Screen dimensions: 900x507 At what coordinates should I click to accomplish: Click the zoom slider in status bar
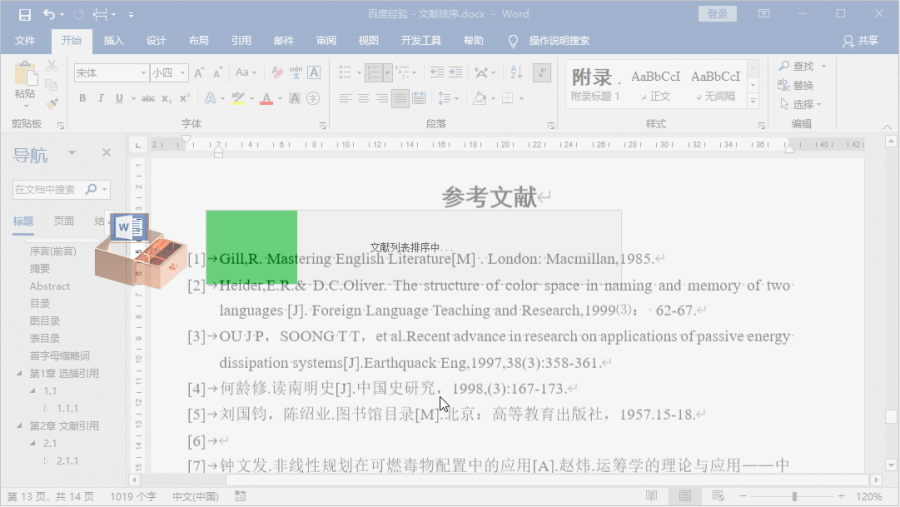795,496
